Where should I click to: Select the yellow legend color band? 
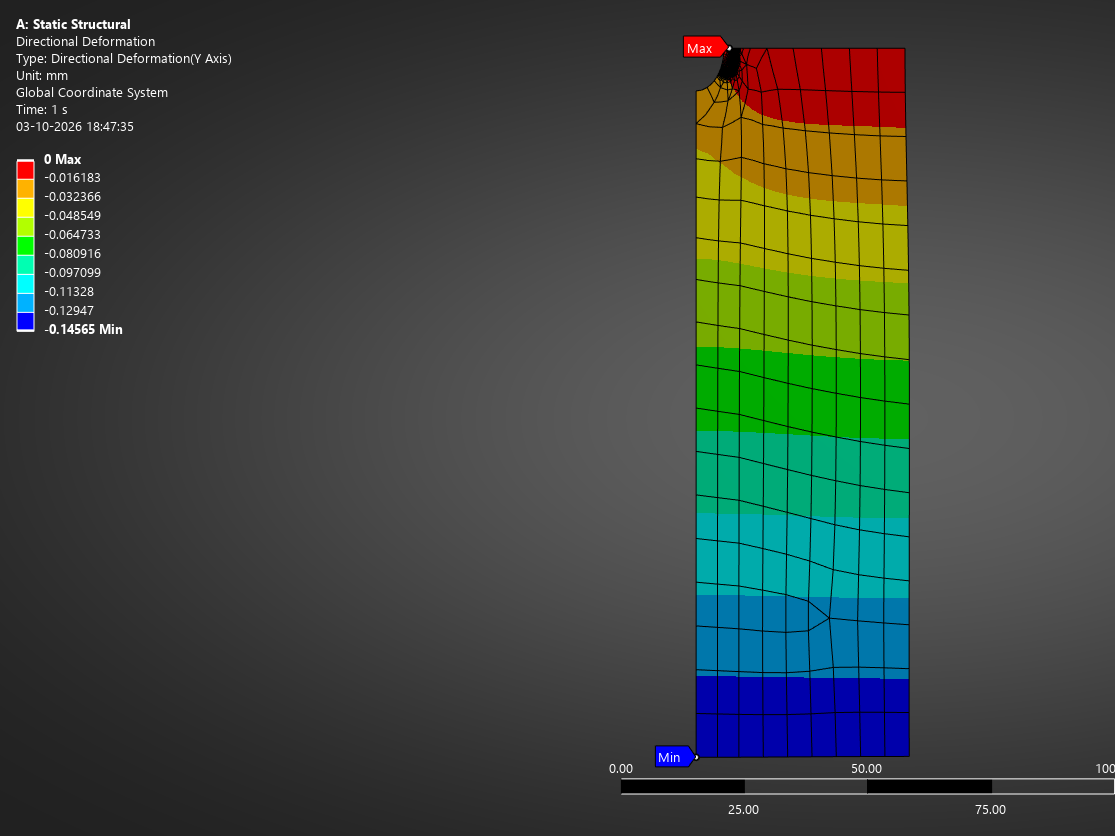[26, 208]
